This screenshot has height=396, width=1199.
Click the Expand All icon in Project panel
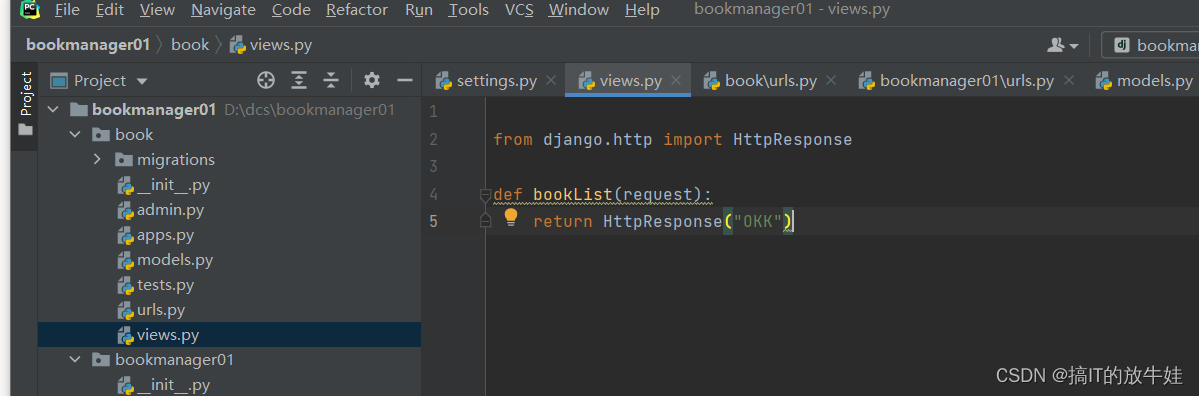299,80
